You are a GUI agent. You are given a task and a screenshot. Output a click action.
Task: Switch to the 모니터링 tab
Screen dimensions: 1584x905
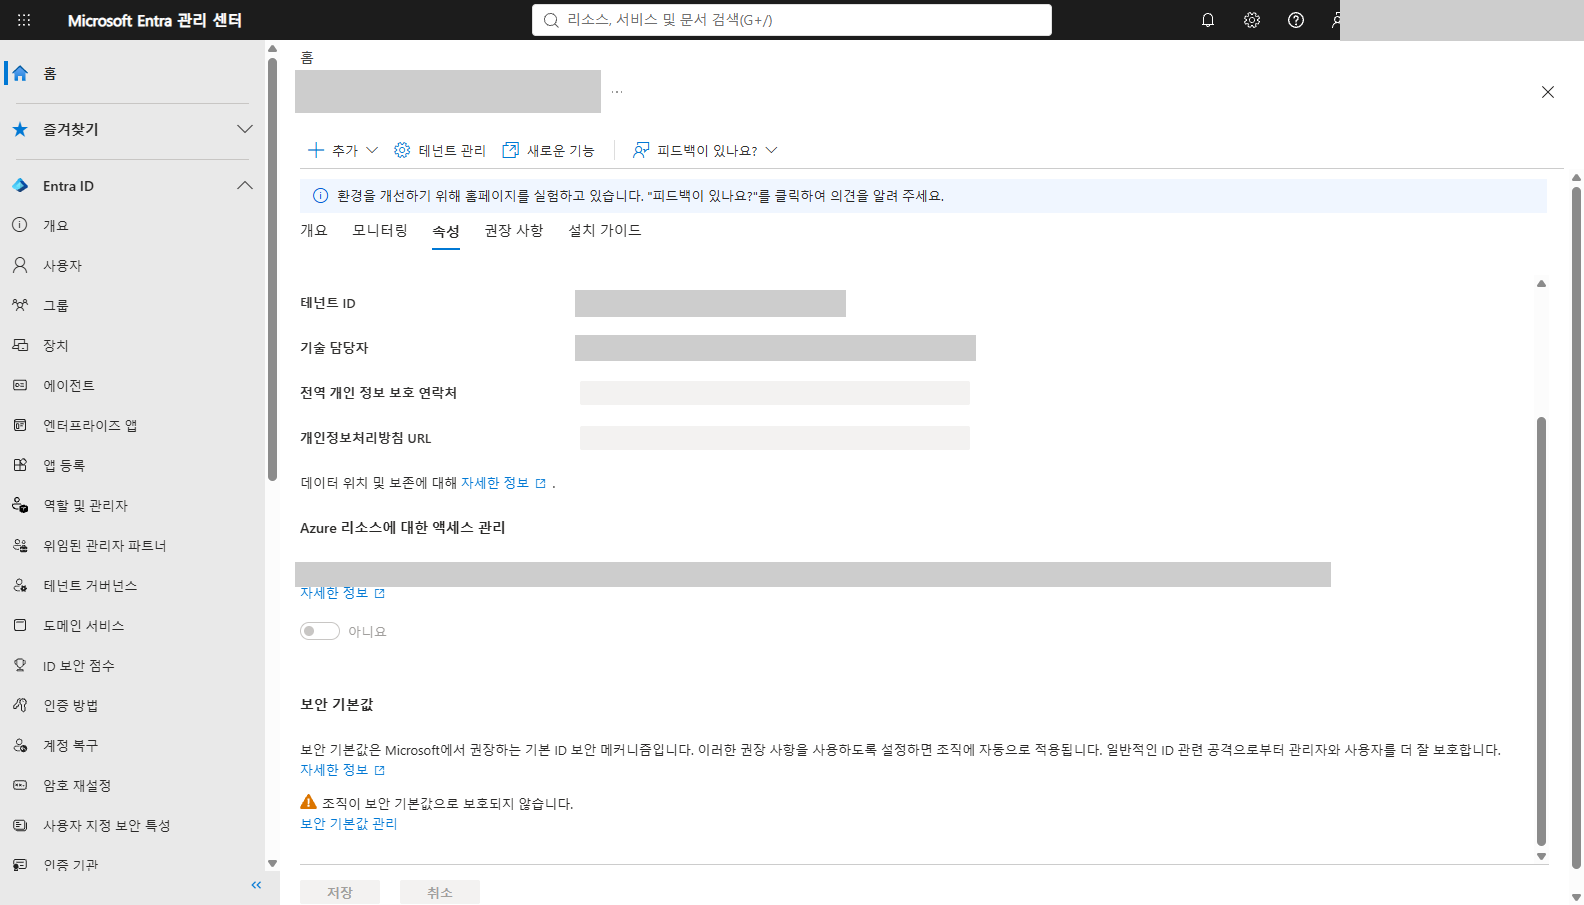coord(380,231)
